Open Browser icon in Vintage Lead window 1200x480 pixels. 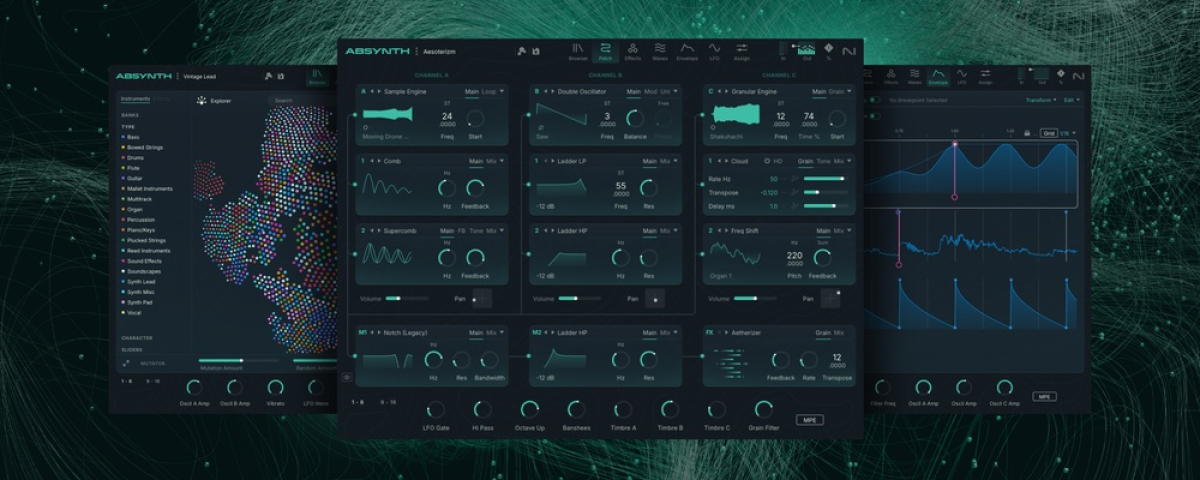coord(317,76)
